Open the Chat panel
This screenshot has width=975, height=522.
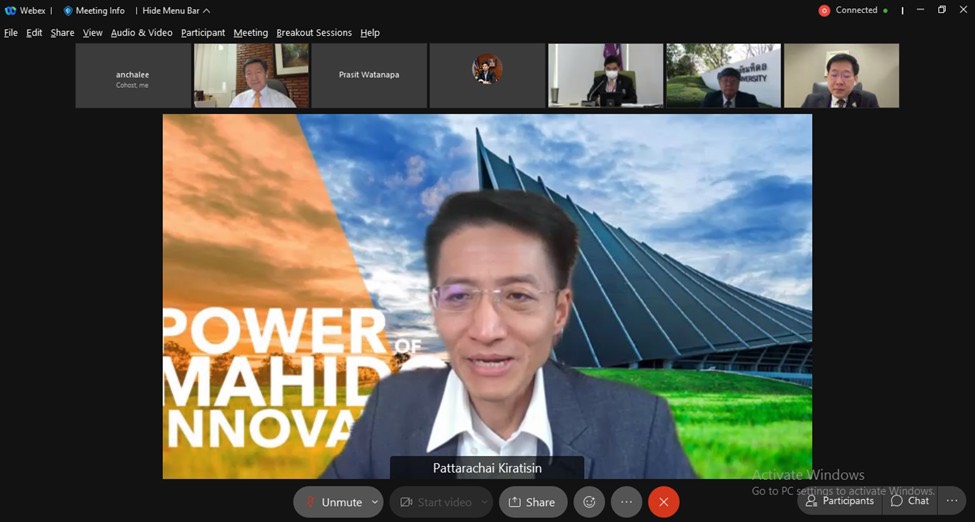pyautogui.click(x=910, y=501)
